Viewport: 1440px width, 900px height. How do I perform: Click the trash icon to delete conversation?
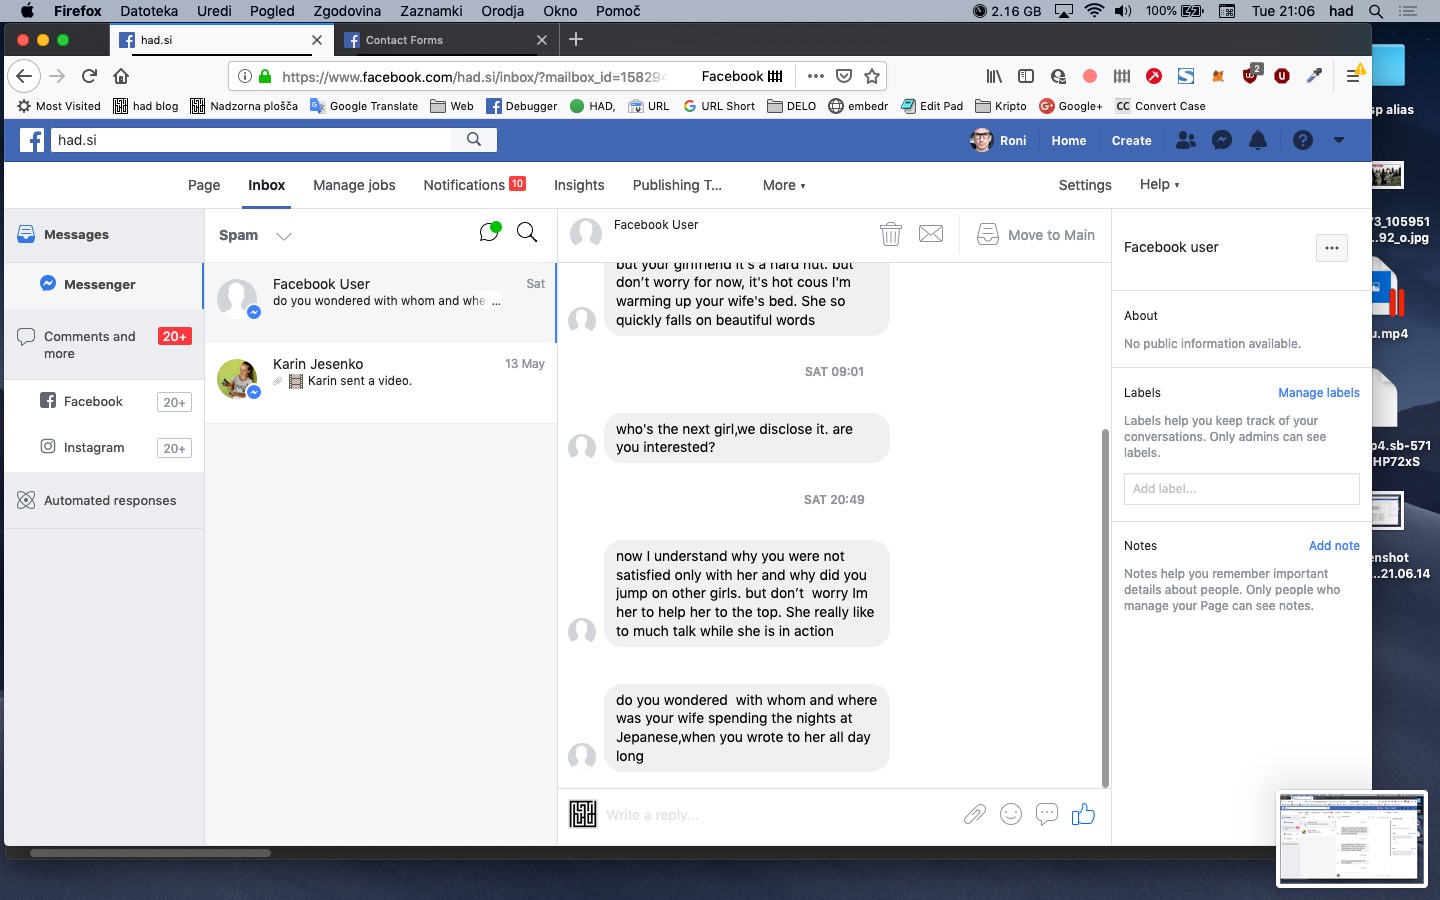(890, 235)
